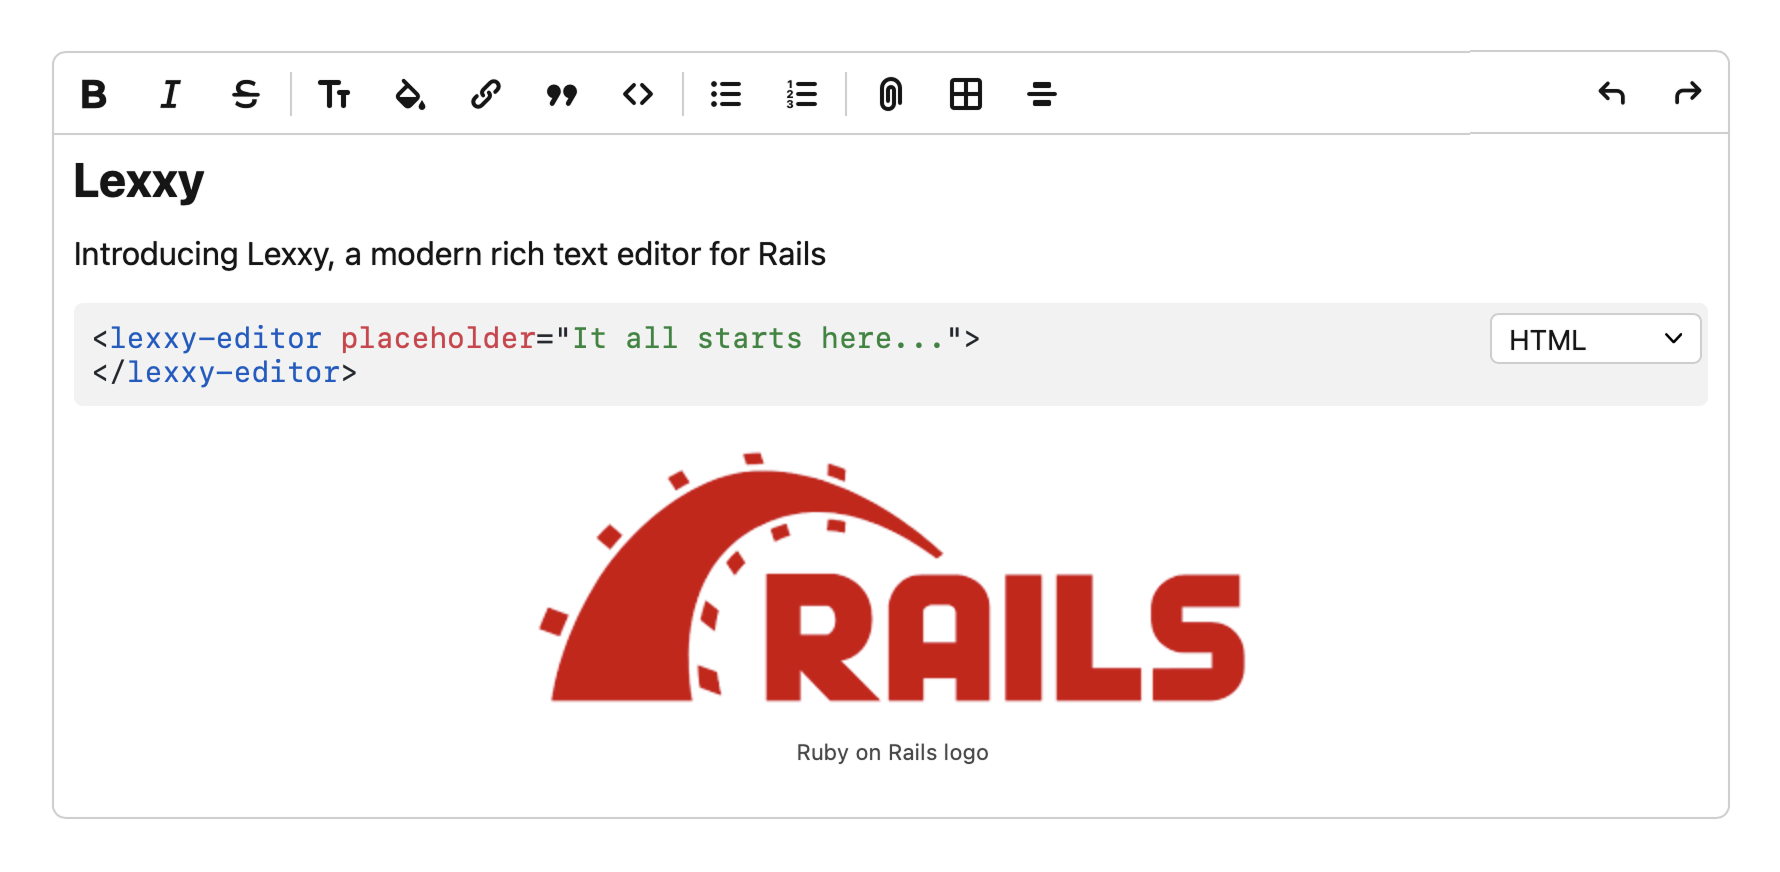Toggle italic formatting

coord(170,94)
